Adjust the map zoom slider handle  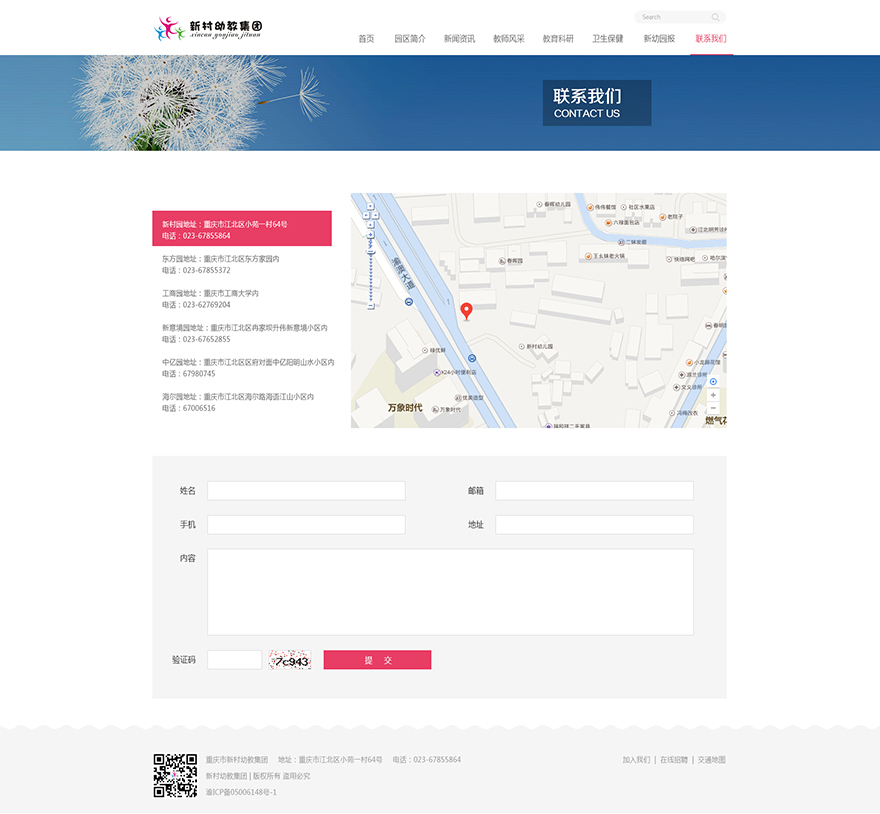(370, 251)
